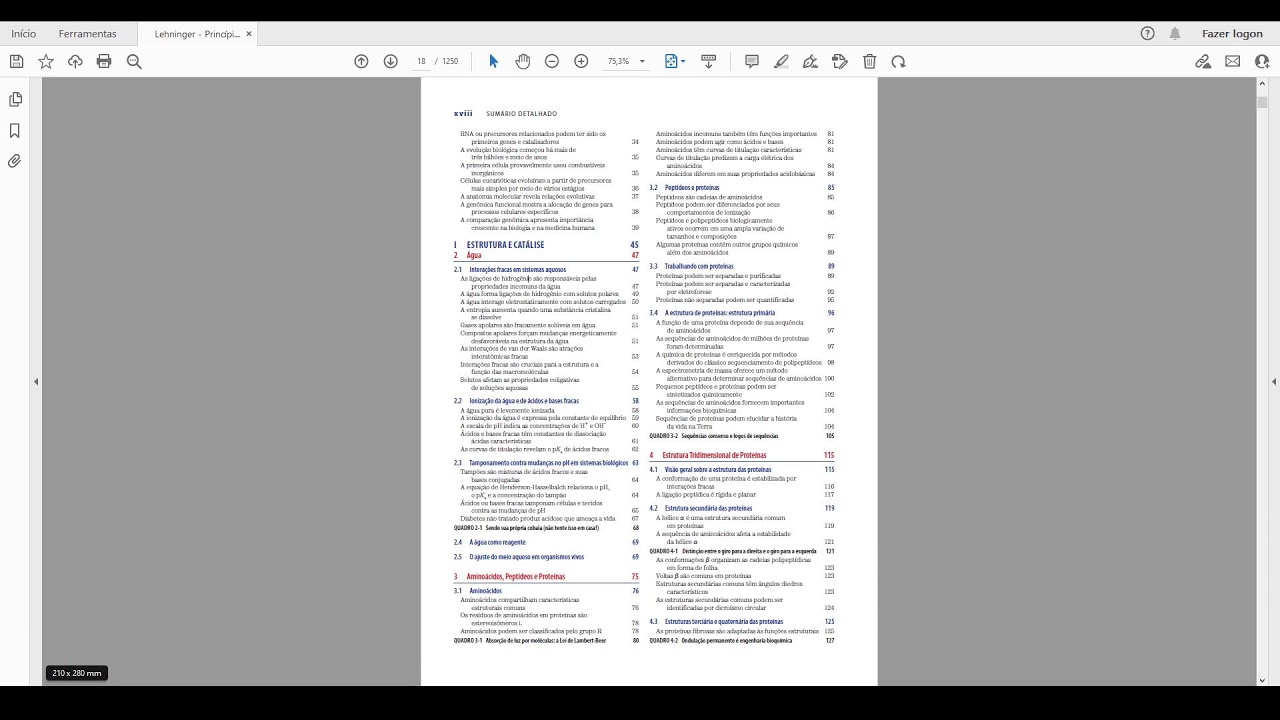
Task: Open the fit page options dropdown
Action: point(675,61)
